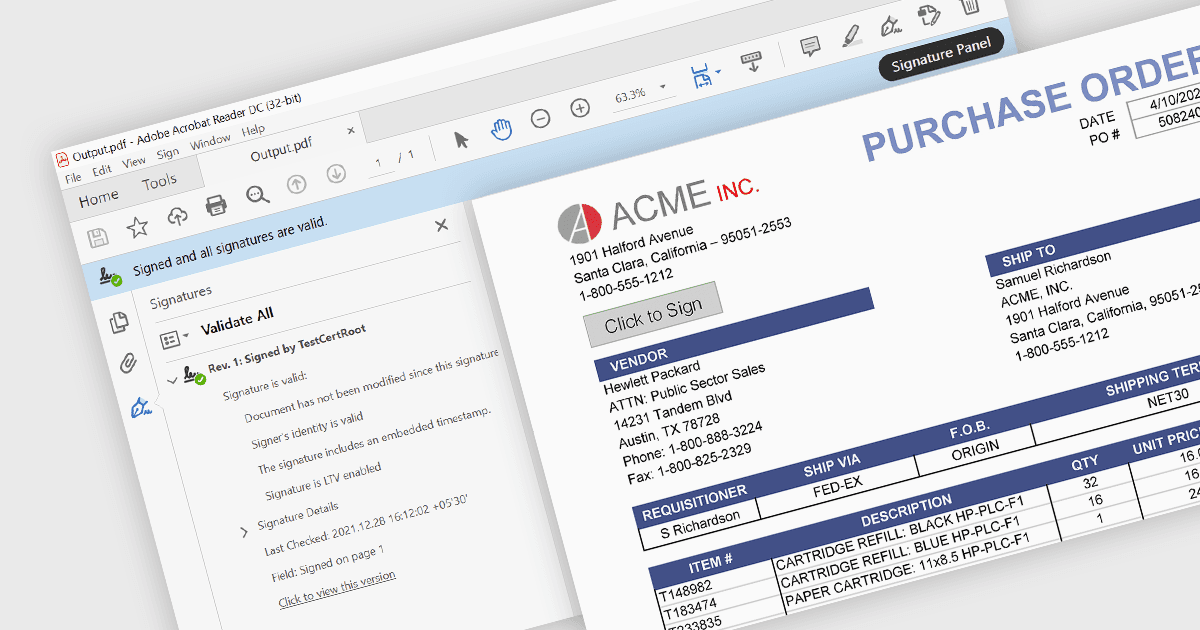The width and height of the screenshot is (1200, 630).
Task: Switch to the Tools tab
Action: (159, 181)
